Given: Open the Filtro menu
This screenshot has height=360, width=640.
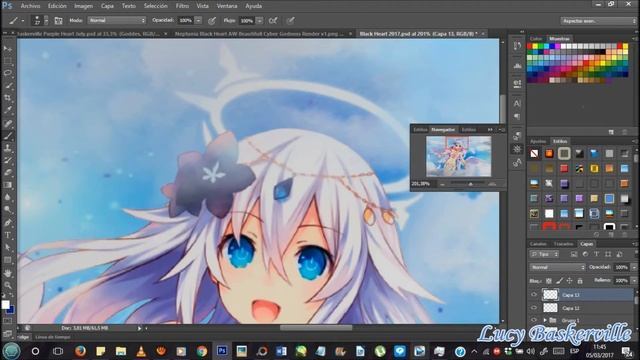Looking at the screenshot, I should [x=182, y=6].
